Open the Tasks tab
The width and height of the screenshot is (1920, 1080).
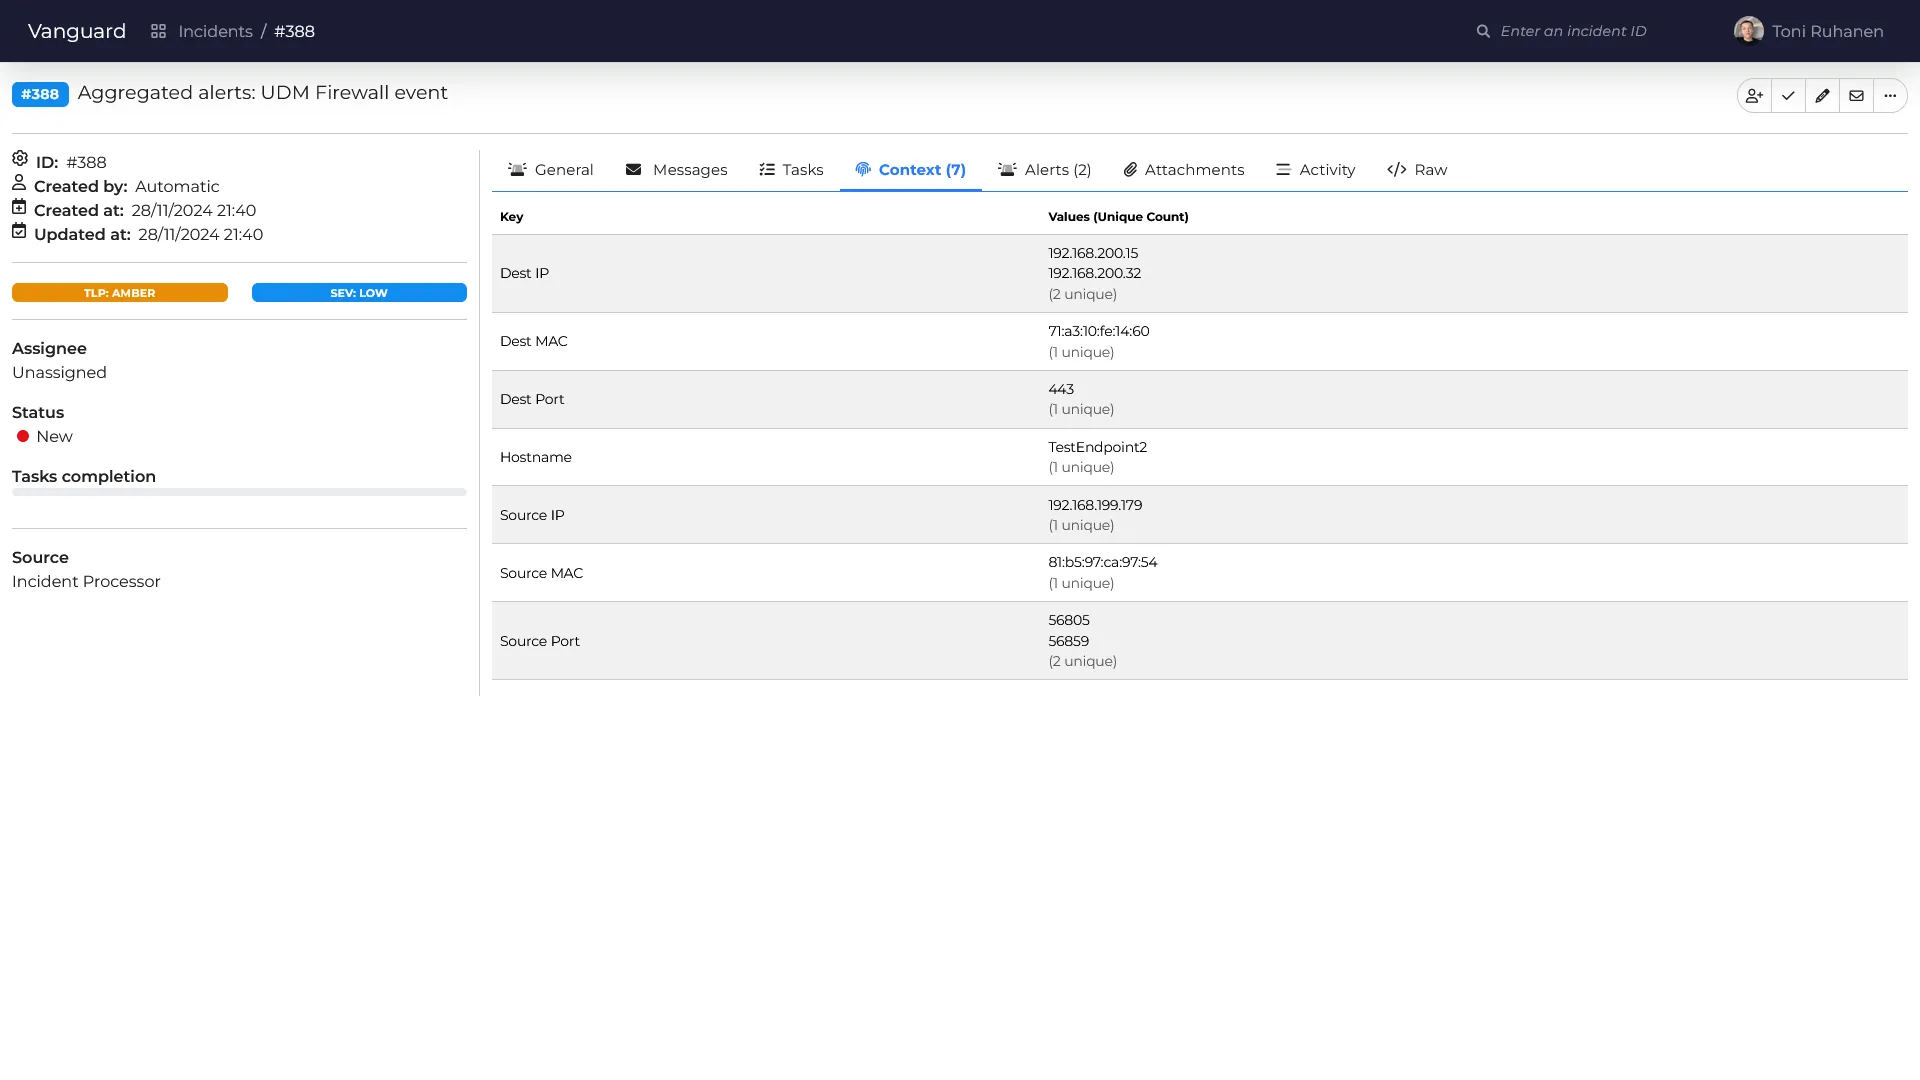[x=791, y=170]
